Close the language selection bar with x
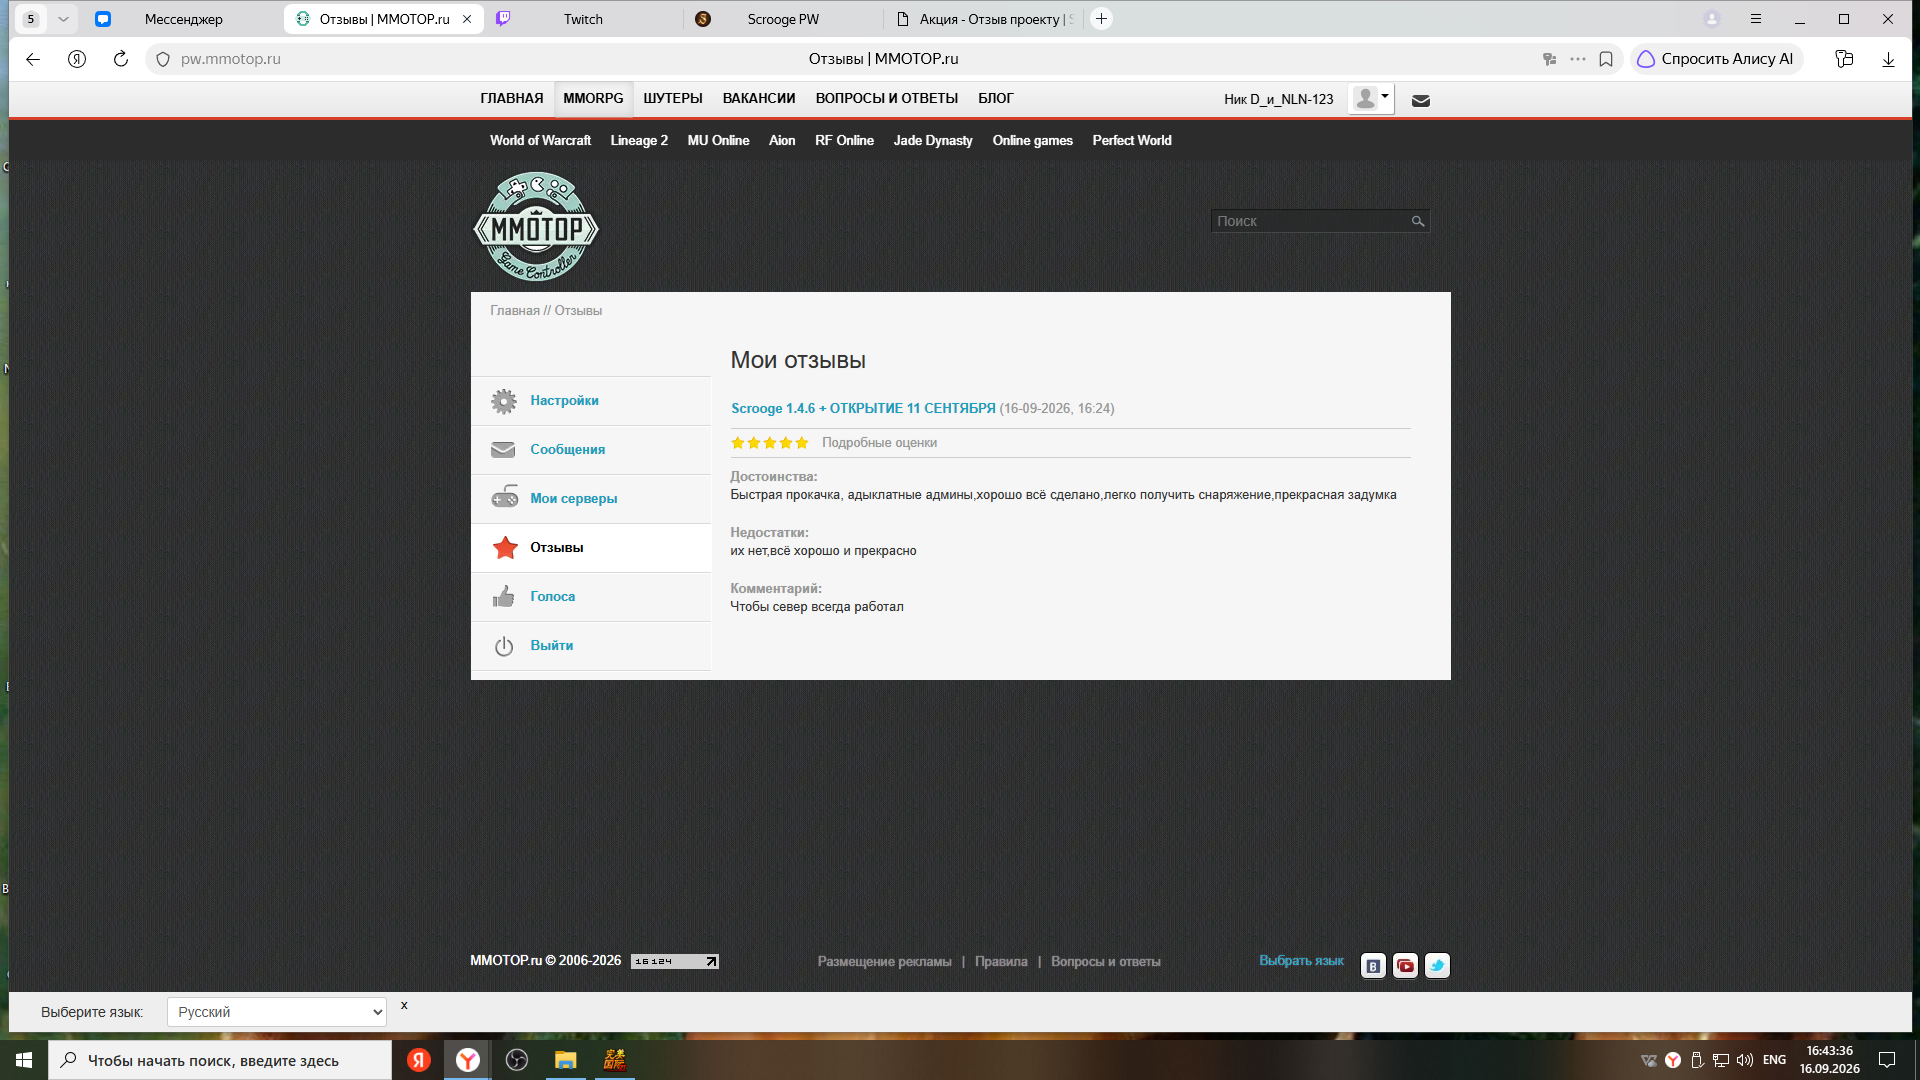1920x1080 pixels. click(x=404, y=1005)
